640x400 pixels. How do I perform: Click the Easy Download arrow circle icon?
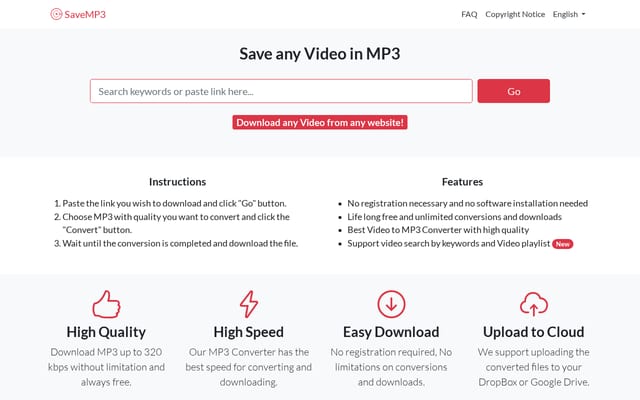point(391,304)
